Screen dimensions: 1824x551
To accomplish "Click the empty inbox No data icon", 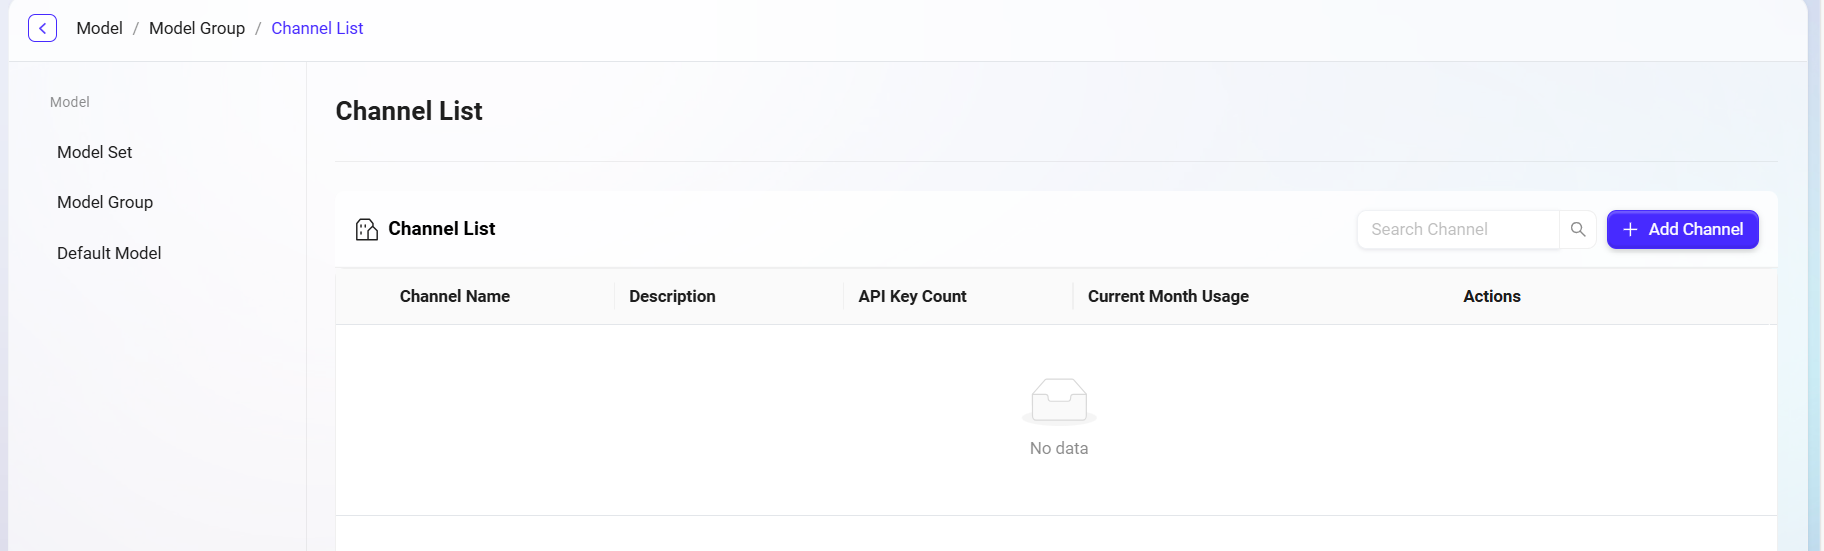I will click(x=1059, y=401).
